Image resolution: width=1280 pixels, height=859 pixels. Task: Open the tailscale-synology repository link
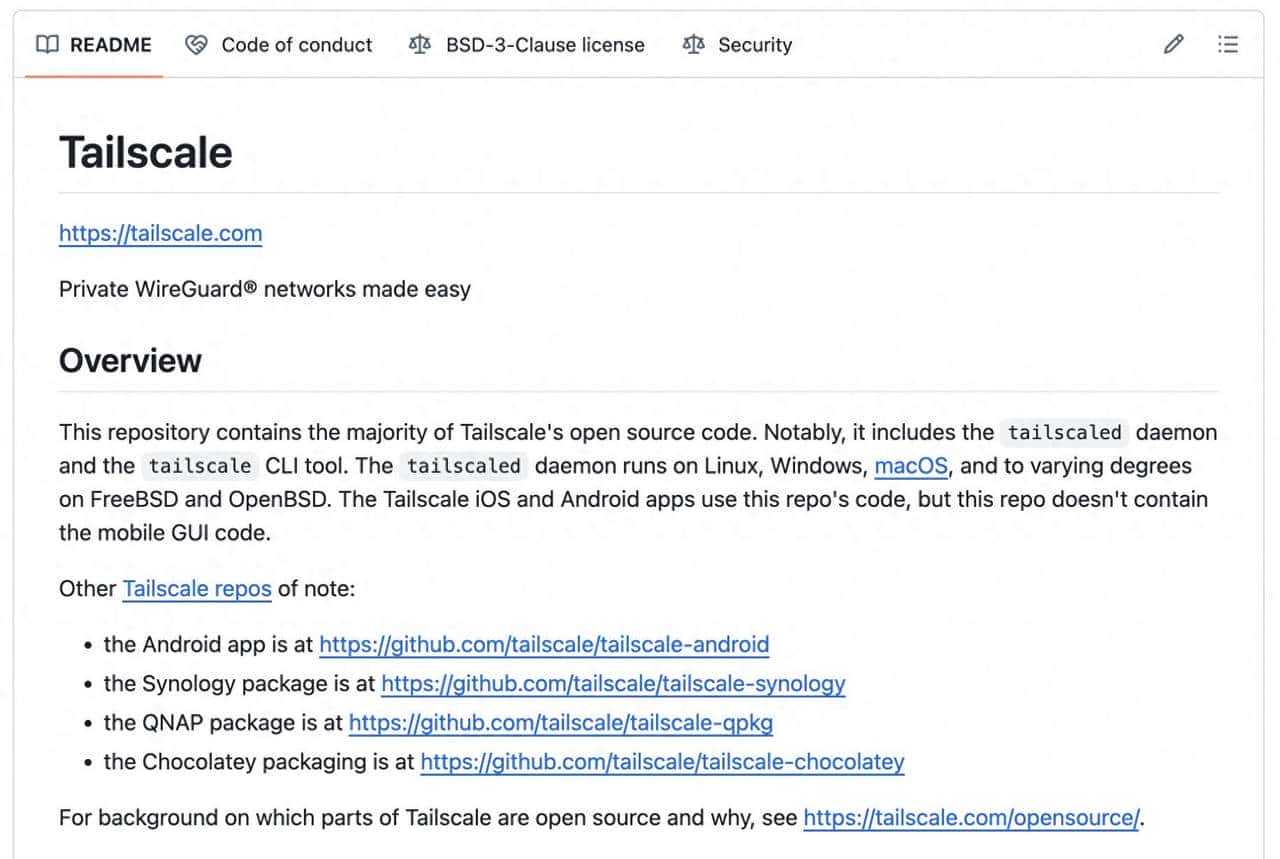pyautogui.click(x=613, y=684)
